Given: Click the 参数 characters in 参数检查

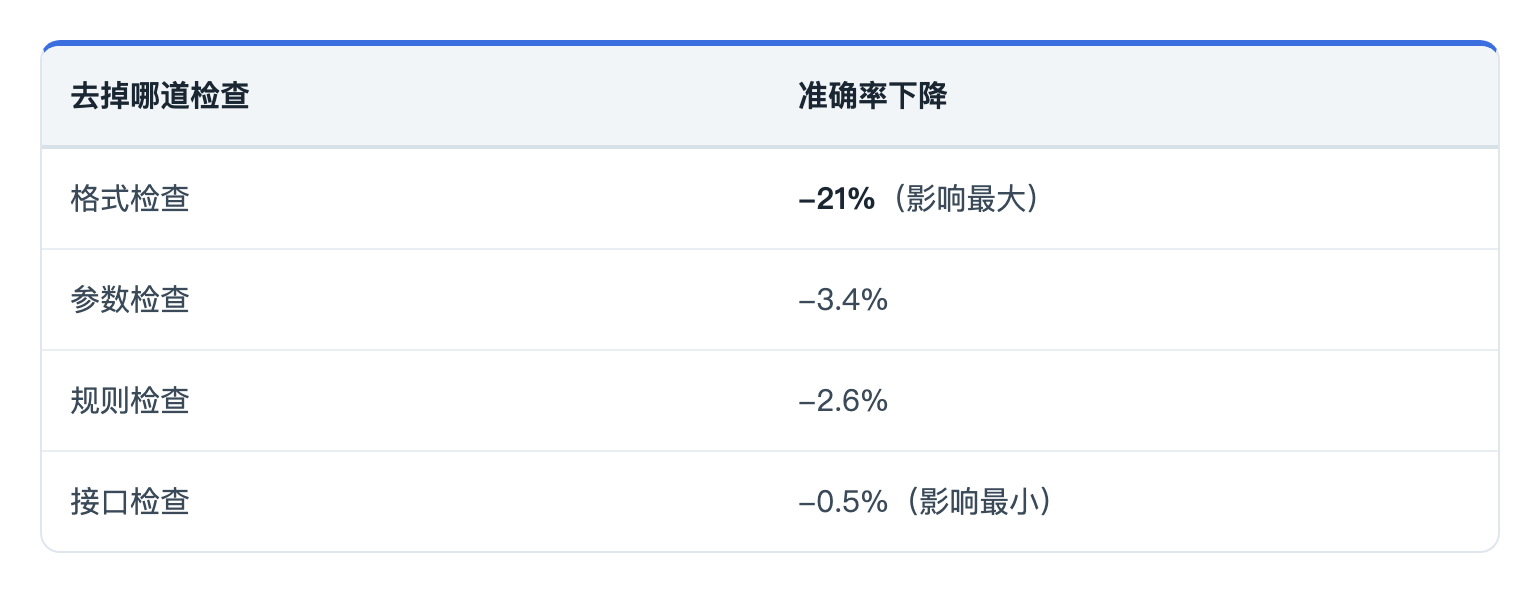Looking at the screenshot, I should coord(100,300).
